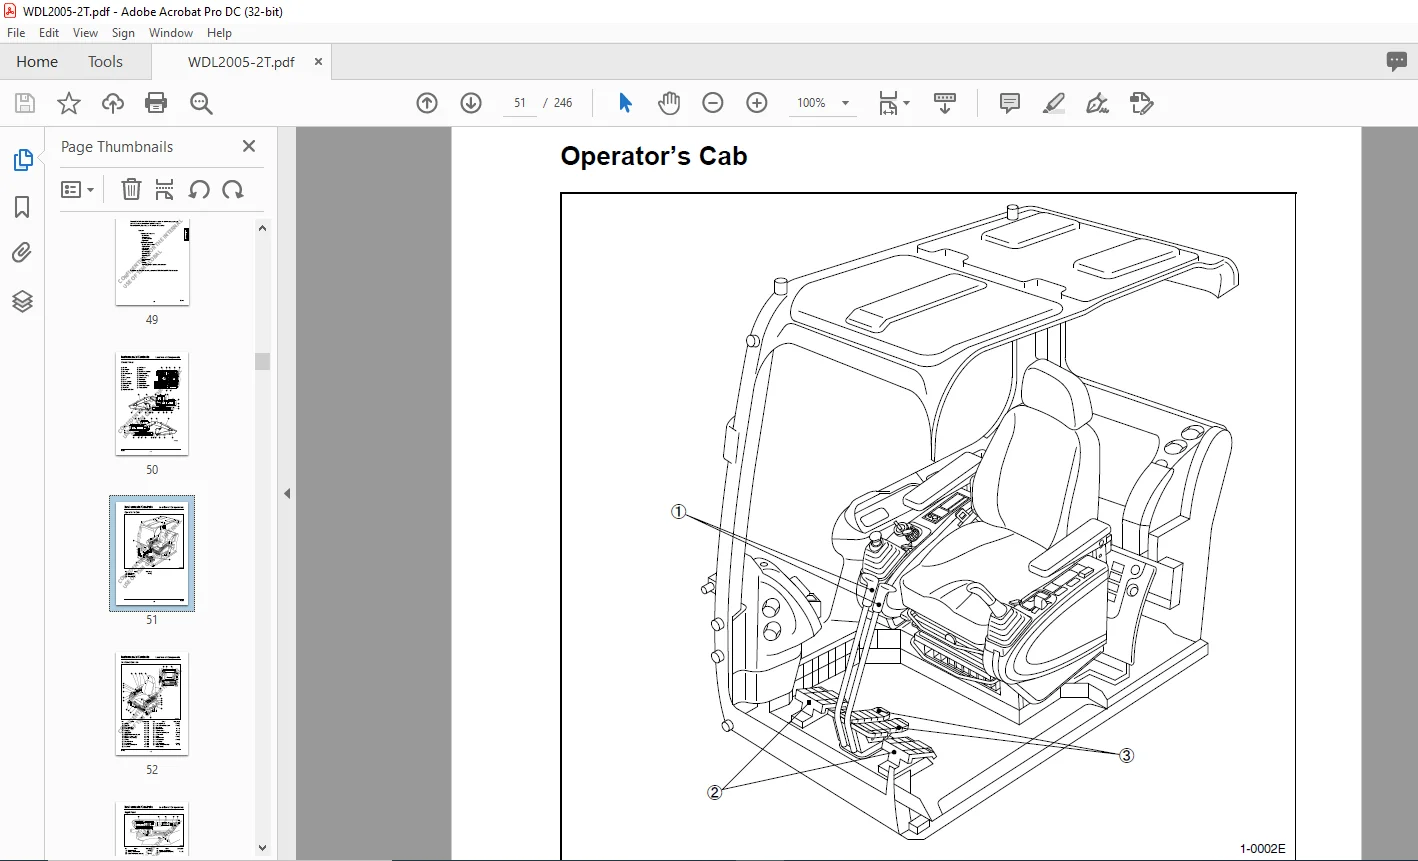Click figure number 1-0002E label
Image resolution: width=1418 pixels, height=861 pixels.
[x=1263, y=849]
